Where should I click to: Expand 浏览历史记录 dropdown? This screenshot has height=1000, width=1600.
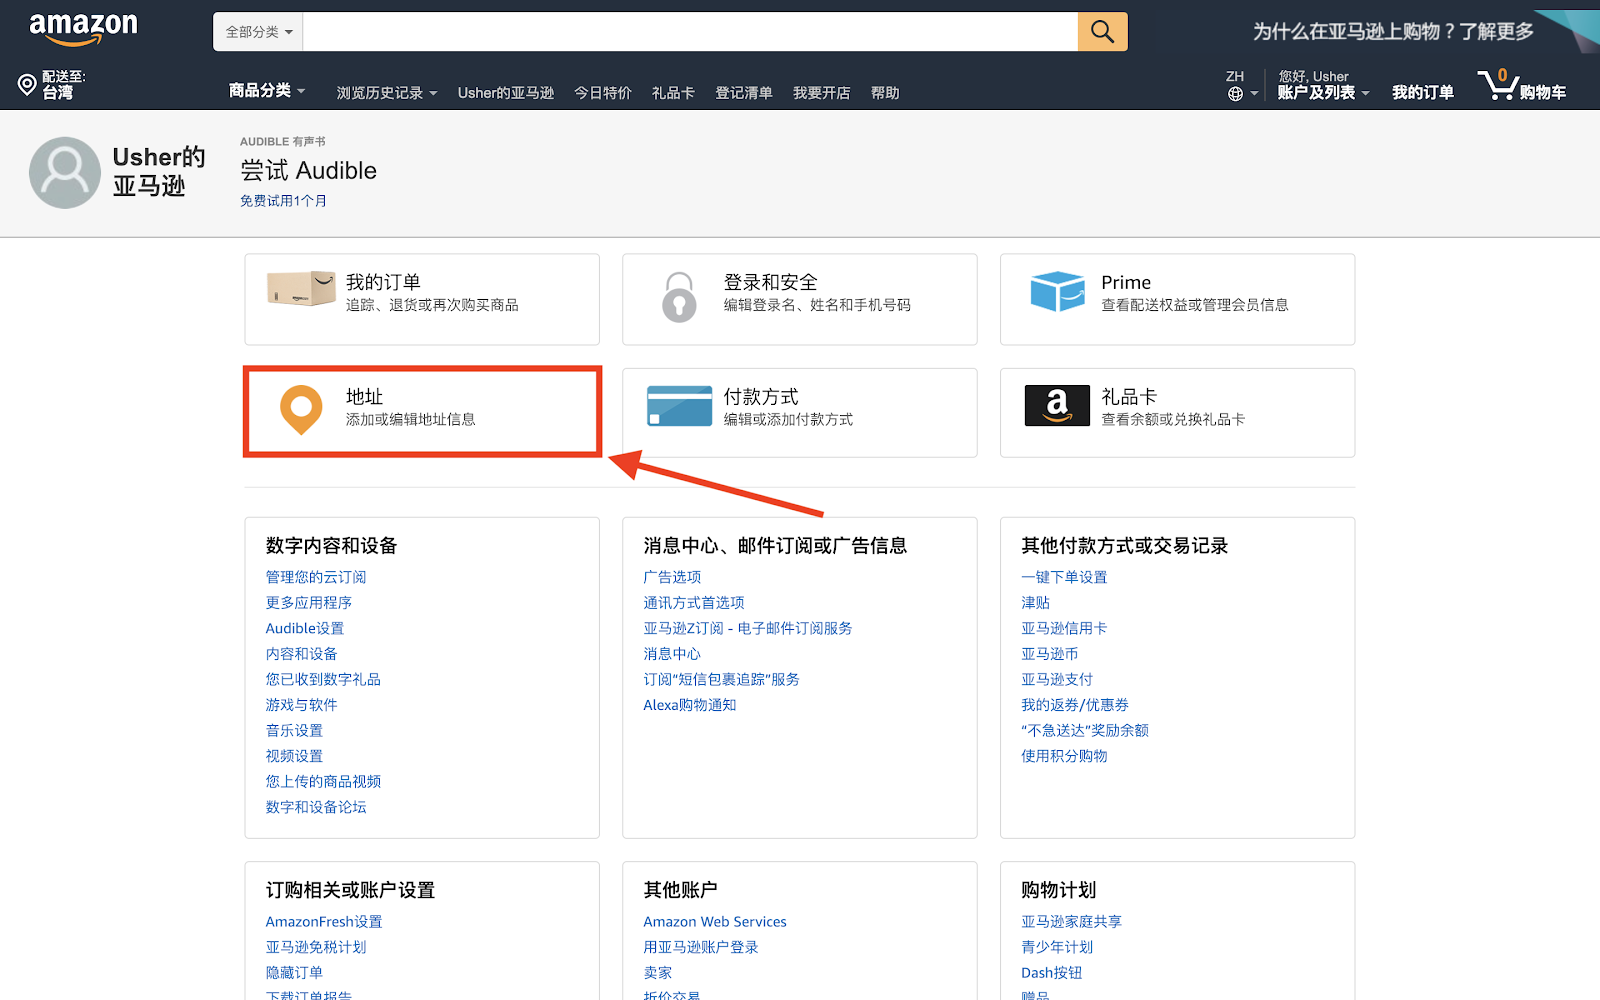tap(387, 93)
